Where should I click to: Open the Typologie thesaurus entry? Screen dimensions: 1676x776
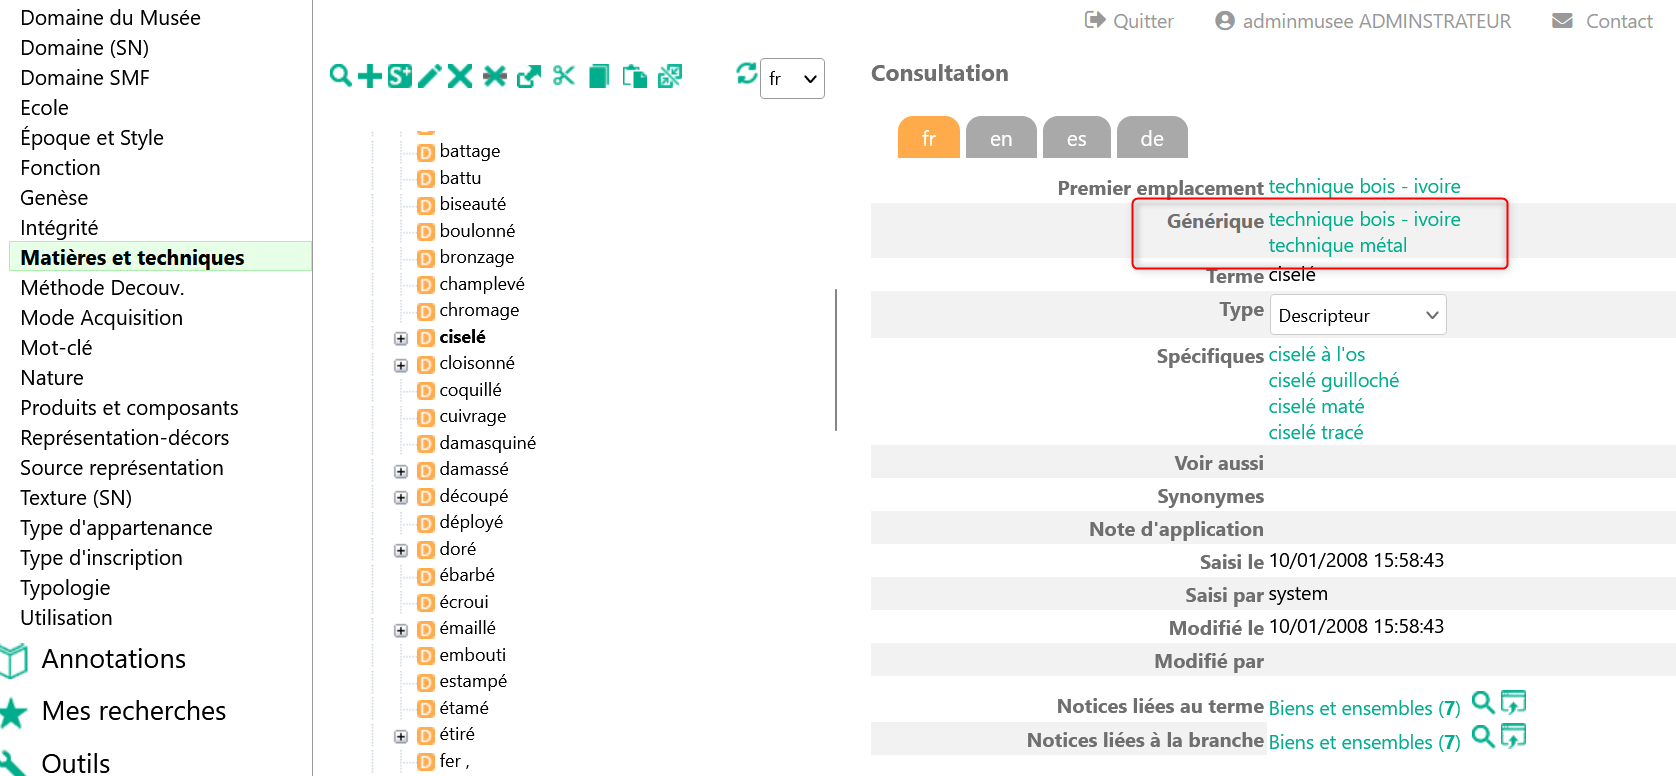click(65, 587)
